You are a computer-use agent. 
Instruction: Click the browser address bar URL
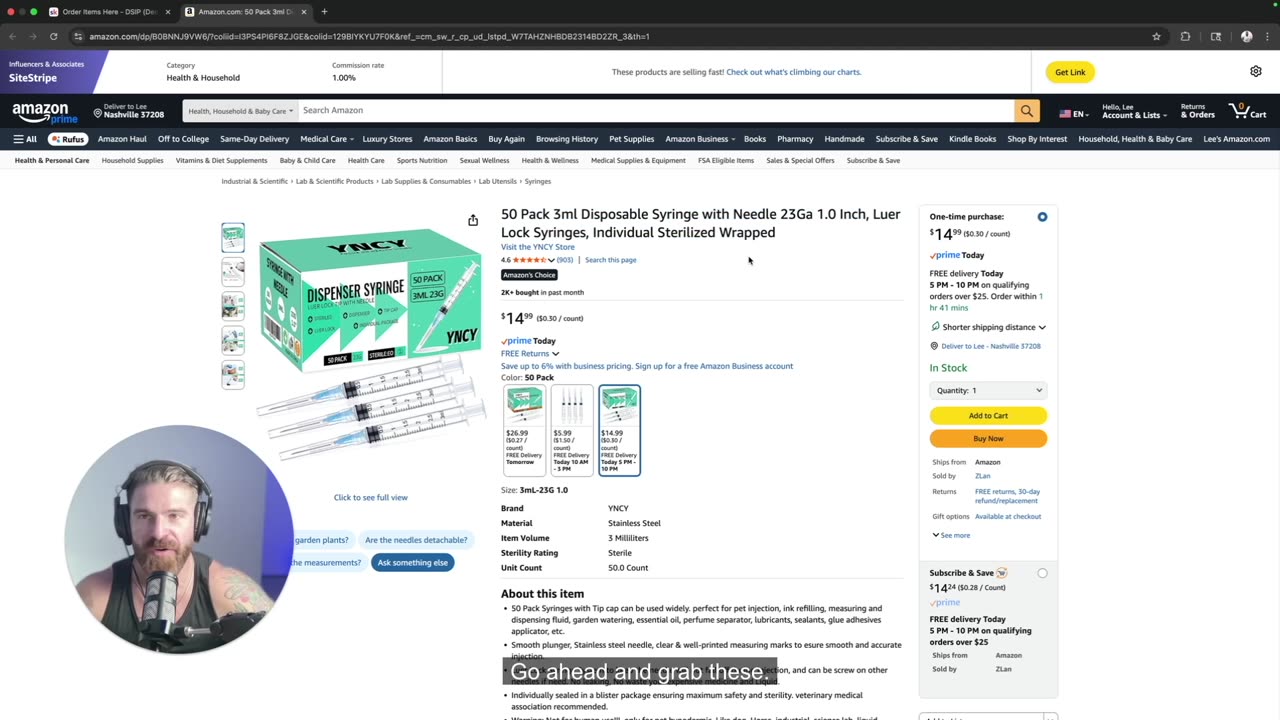369,36
